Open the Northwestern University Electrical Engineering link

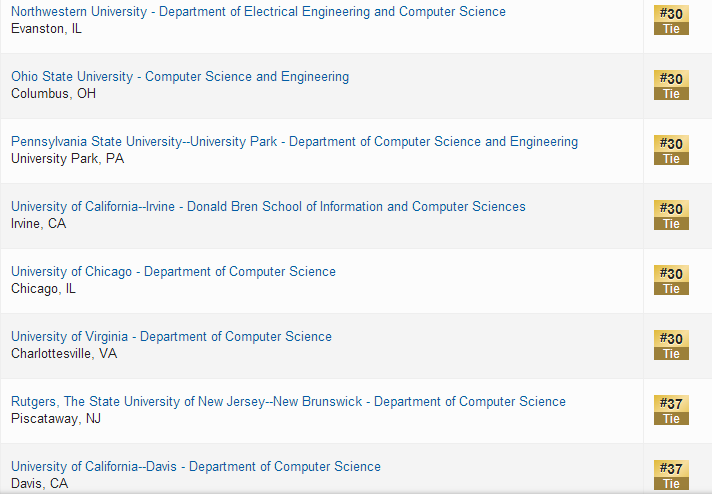[x=258, y=12]
